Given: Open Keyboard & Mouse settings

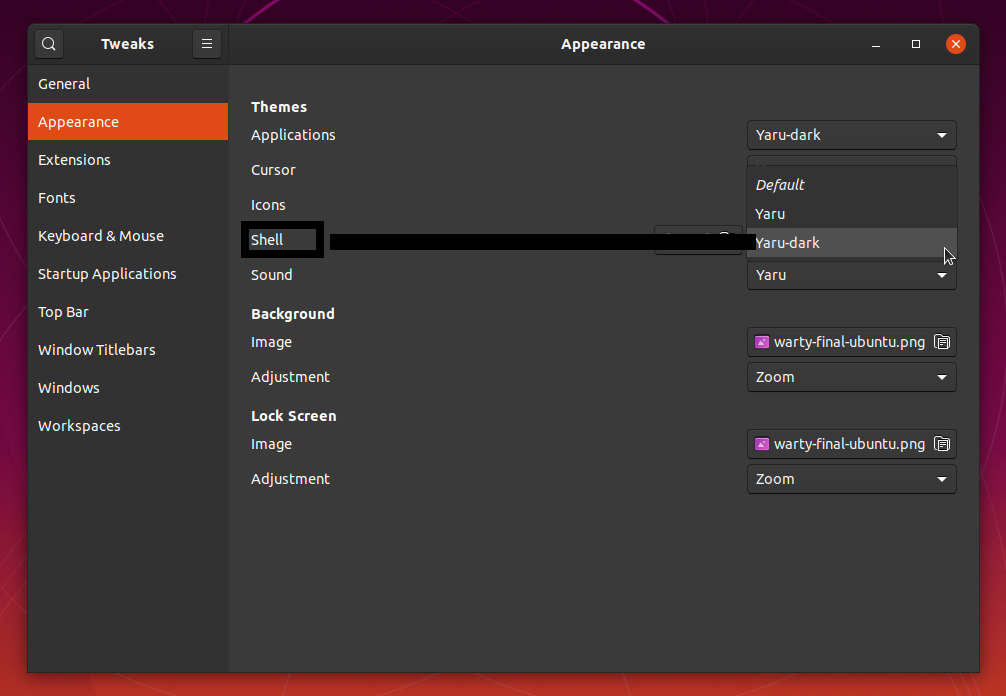Looking at the screenshot, I should click(101, 236).
